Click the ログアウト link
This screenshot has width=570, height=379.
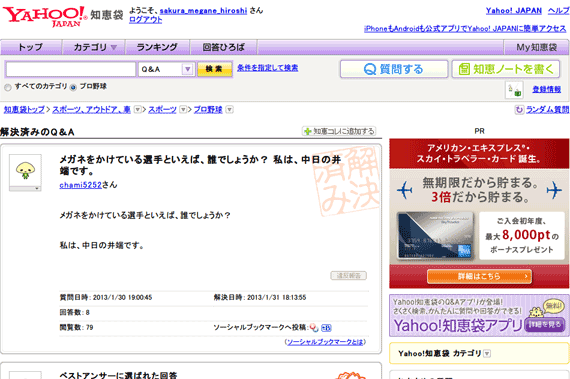[x=145, y=20]
